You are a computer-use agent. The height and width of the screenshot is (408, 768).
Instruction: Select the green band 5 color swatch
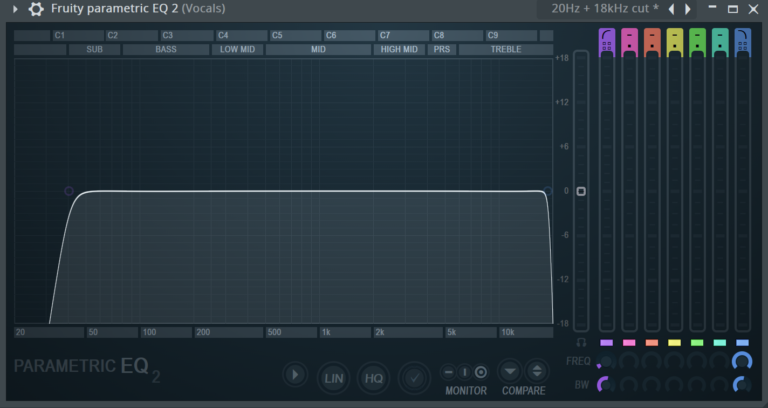[697, 343]
